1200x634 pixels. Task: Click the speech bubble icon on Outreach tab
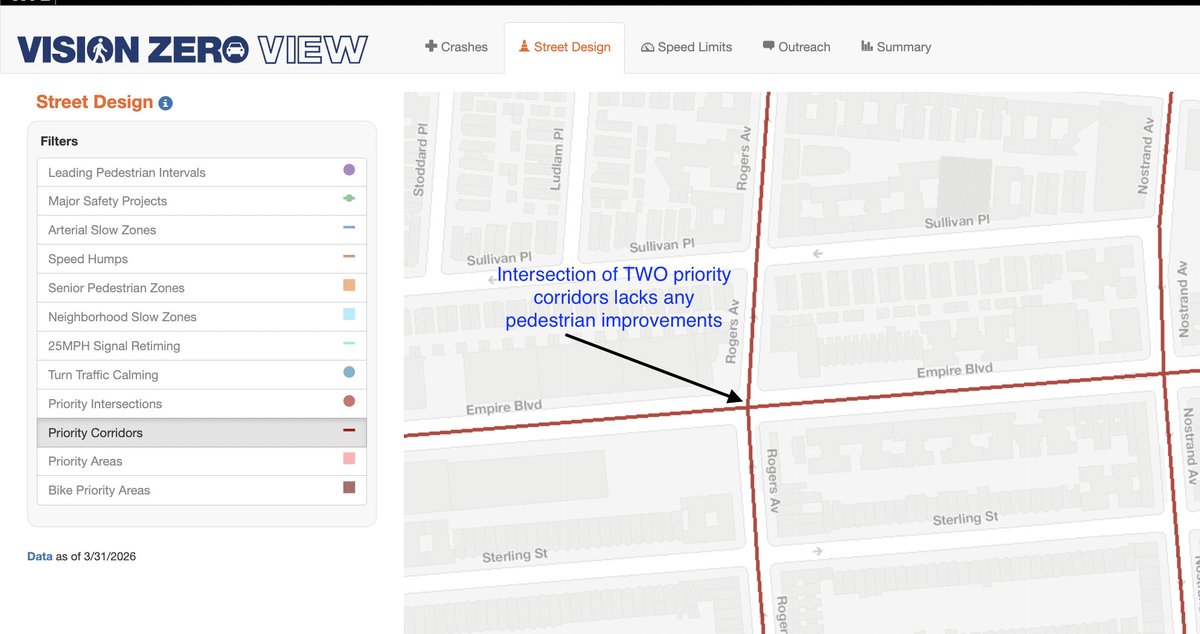coord(768,46)
